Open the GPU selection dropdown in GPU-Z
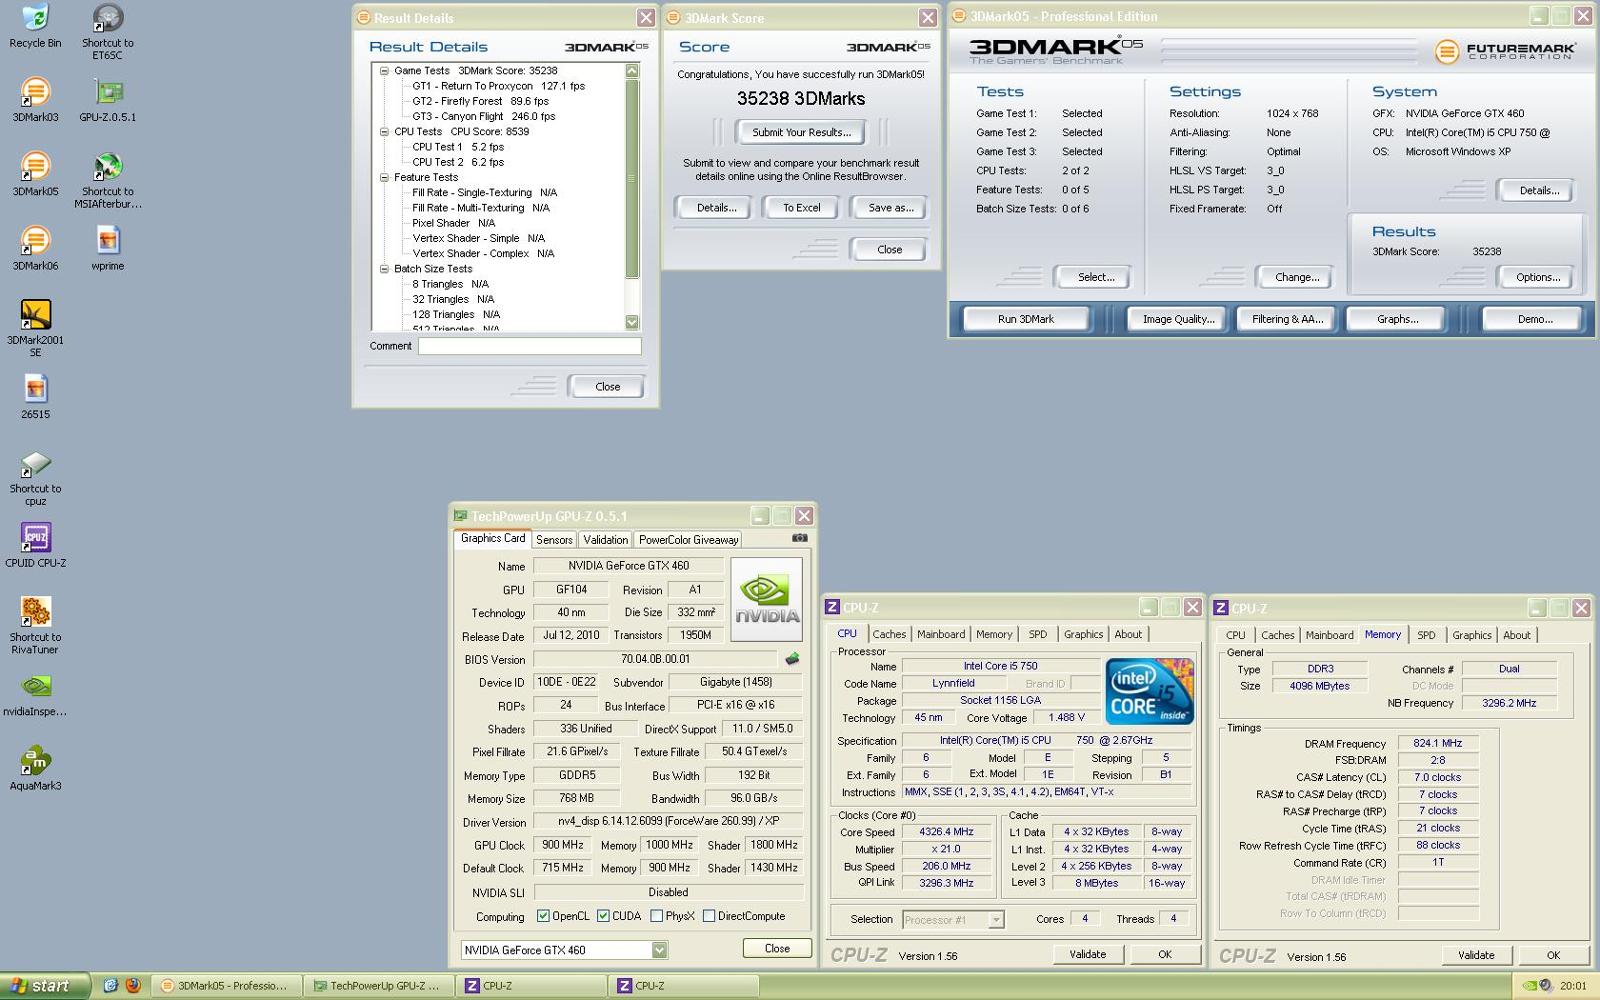 coord(659,950)
